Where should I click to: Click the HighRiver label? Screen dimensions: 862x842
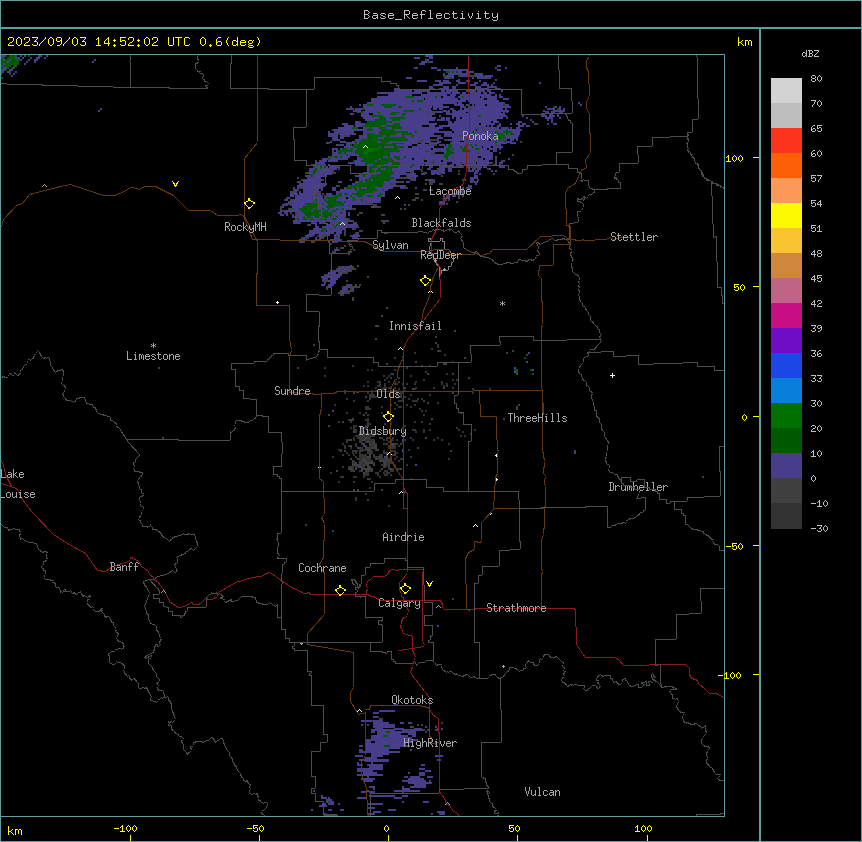pyautogui.click(x=430, y=743)
